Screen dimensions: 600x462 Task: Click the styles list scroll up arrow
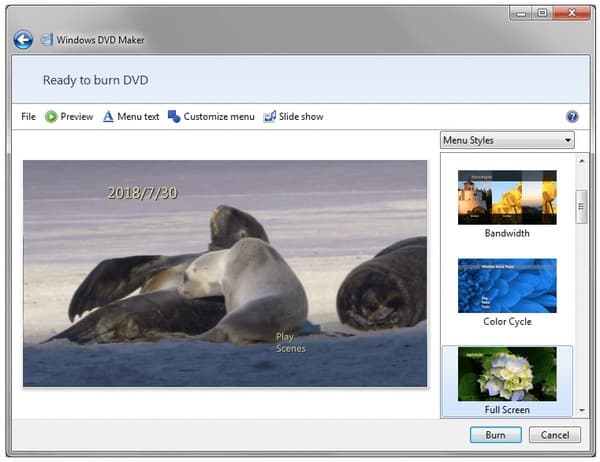pos(582,161)
